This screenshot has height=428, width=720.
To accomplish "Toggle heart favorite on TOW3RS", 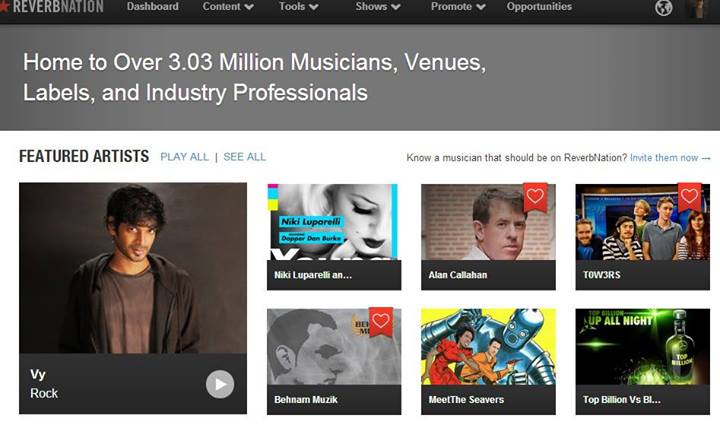I will pyautogui.click(x=689, y=197).
